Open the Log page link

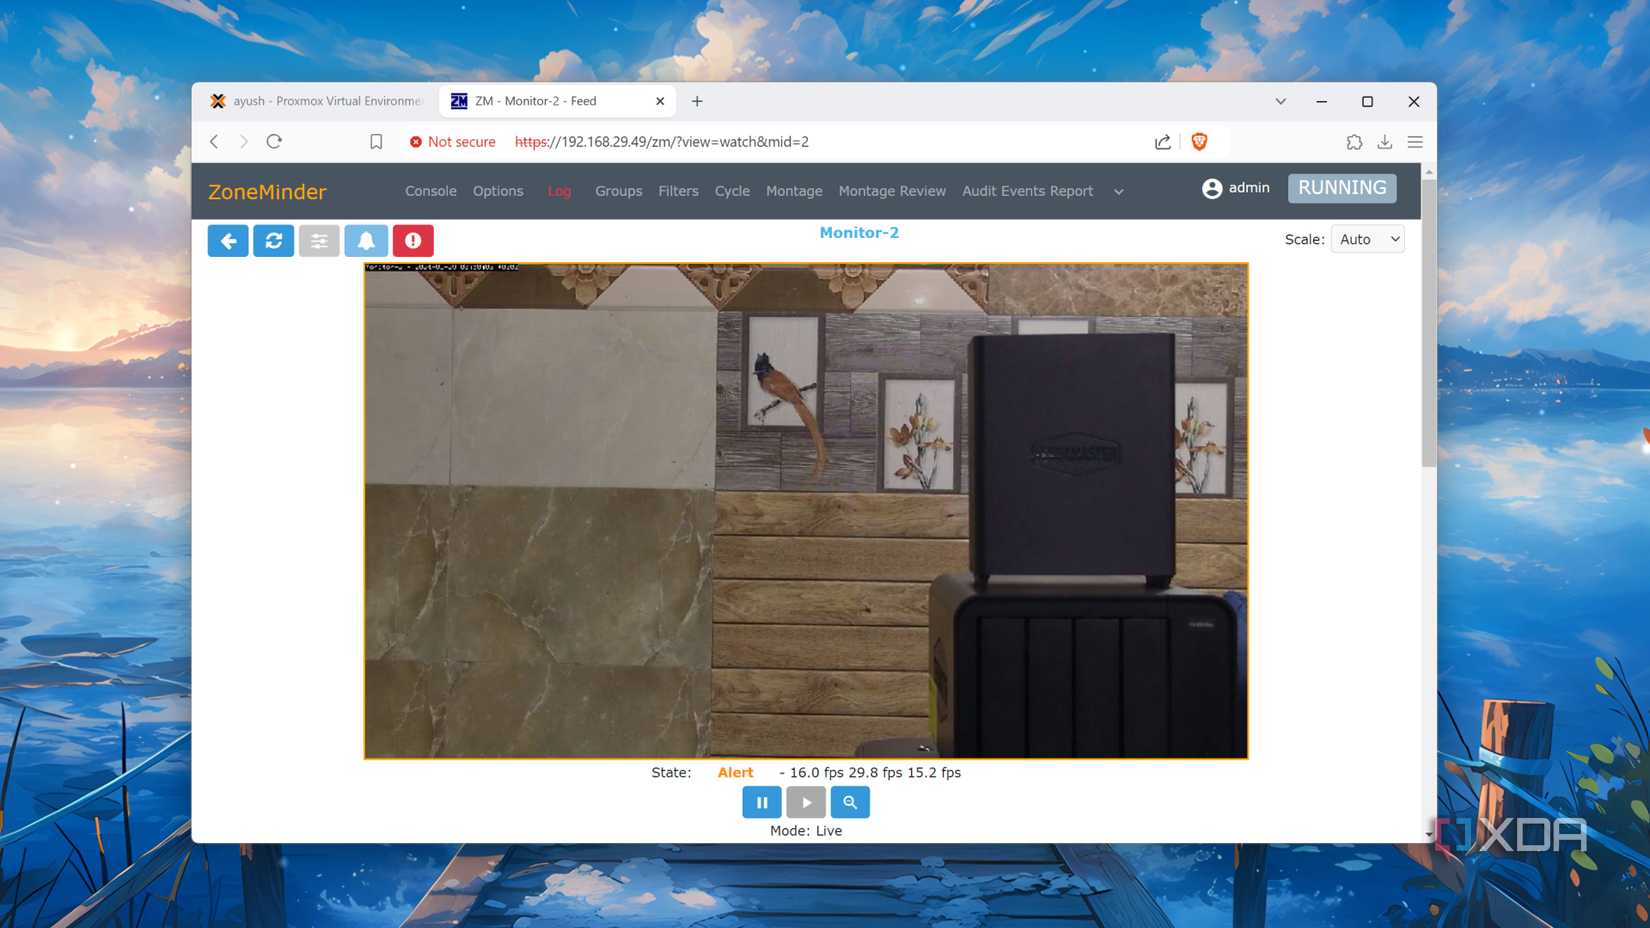click(558, 191)
